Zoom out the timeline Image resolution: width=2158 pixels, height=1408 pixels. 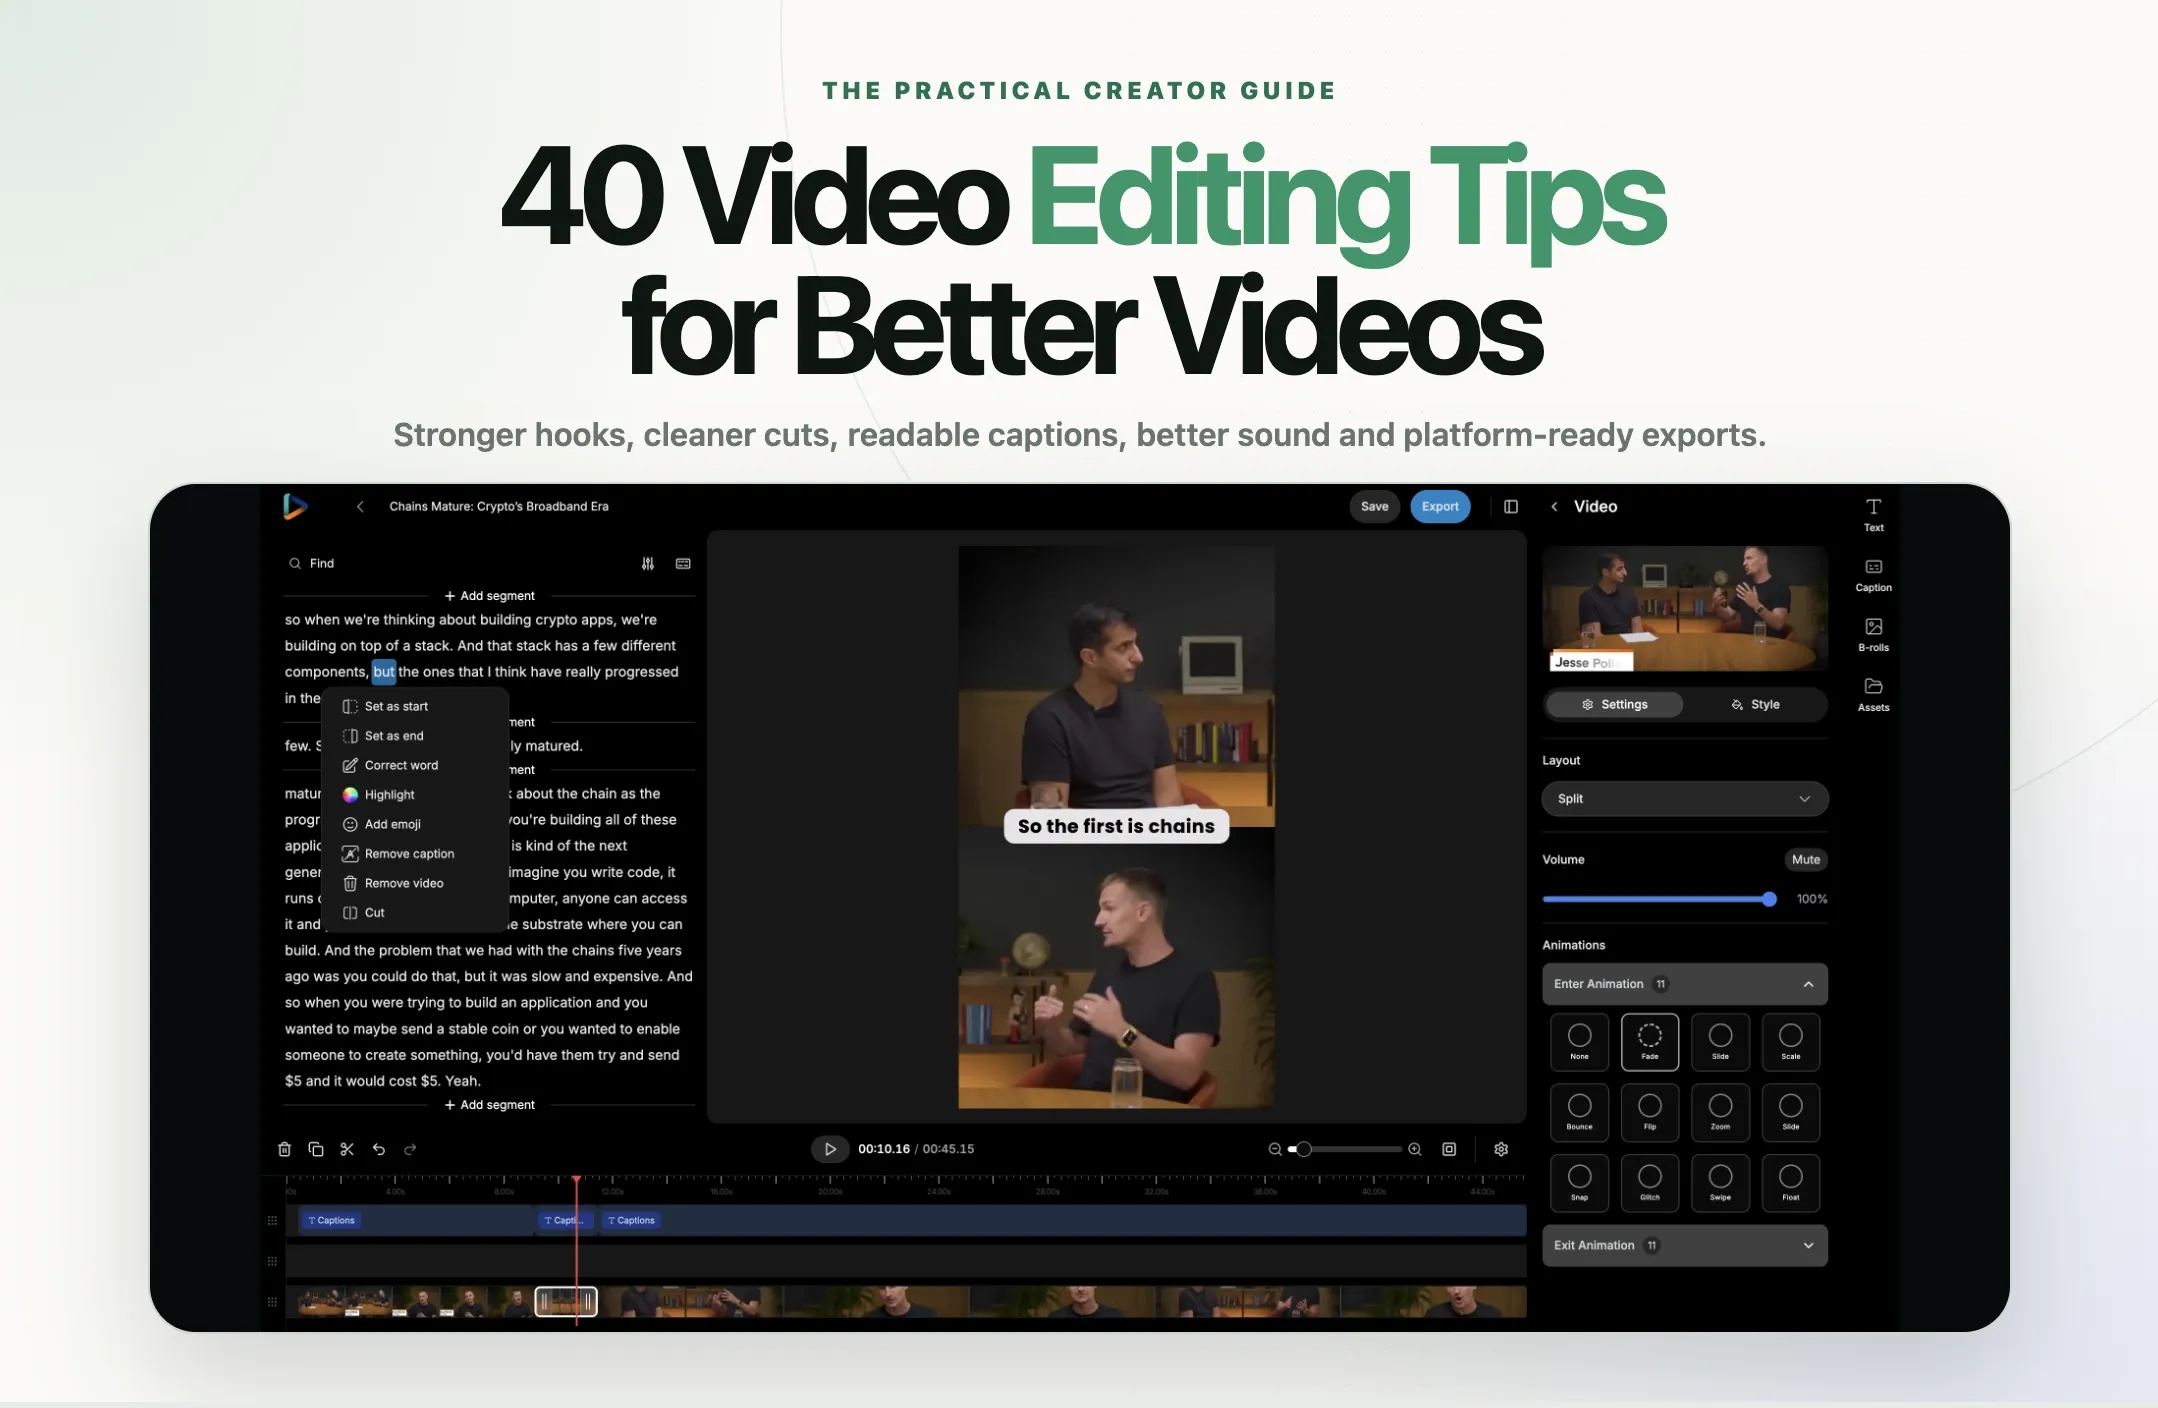click(x=1275, y=1149)
